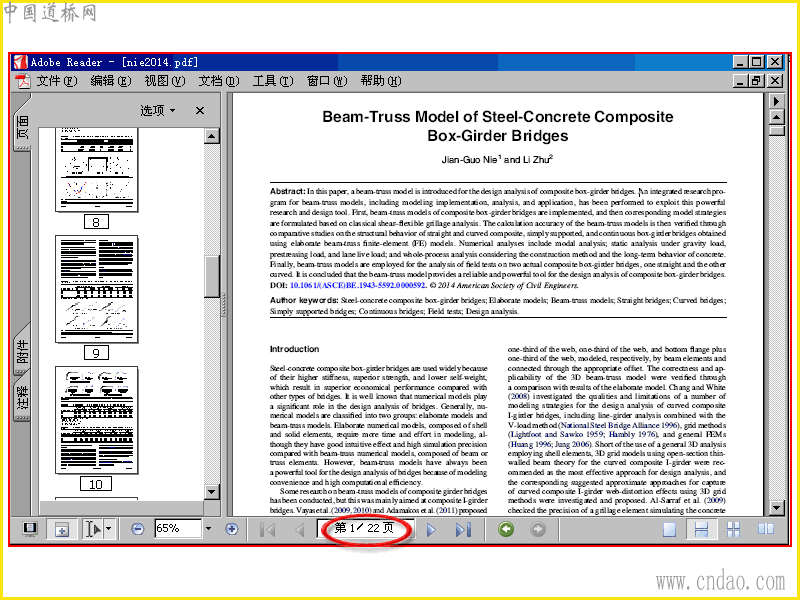The width and height of the screenshot is (800, 600).
Task: Select the text selection tool icon
Action: point(93,529)
